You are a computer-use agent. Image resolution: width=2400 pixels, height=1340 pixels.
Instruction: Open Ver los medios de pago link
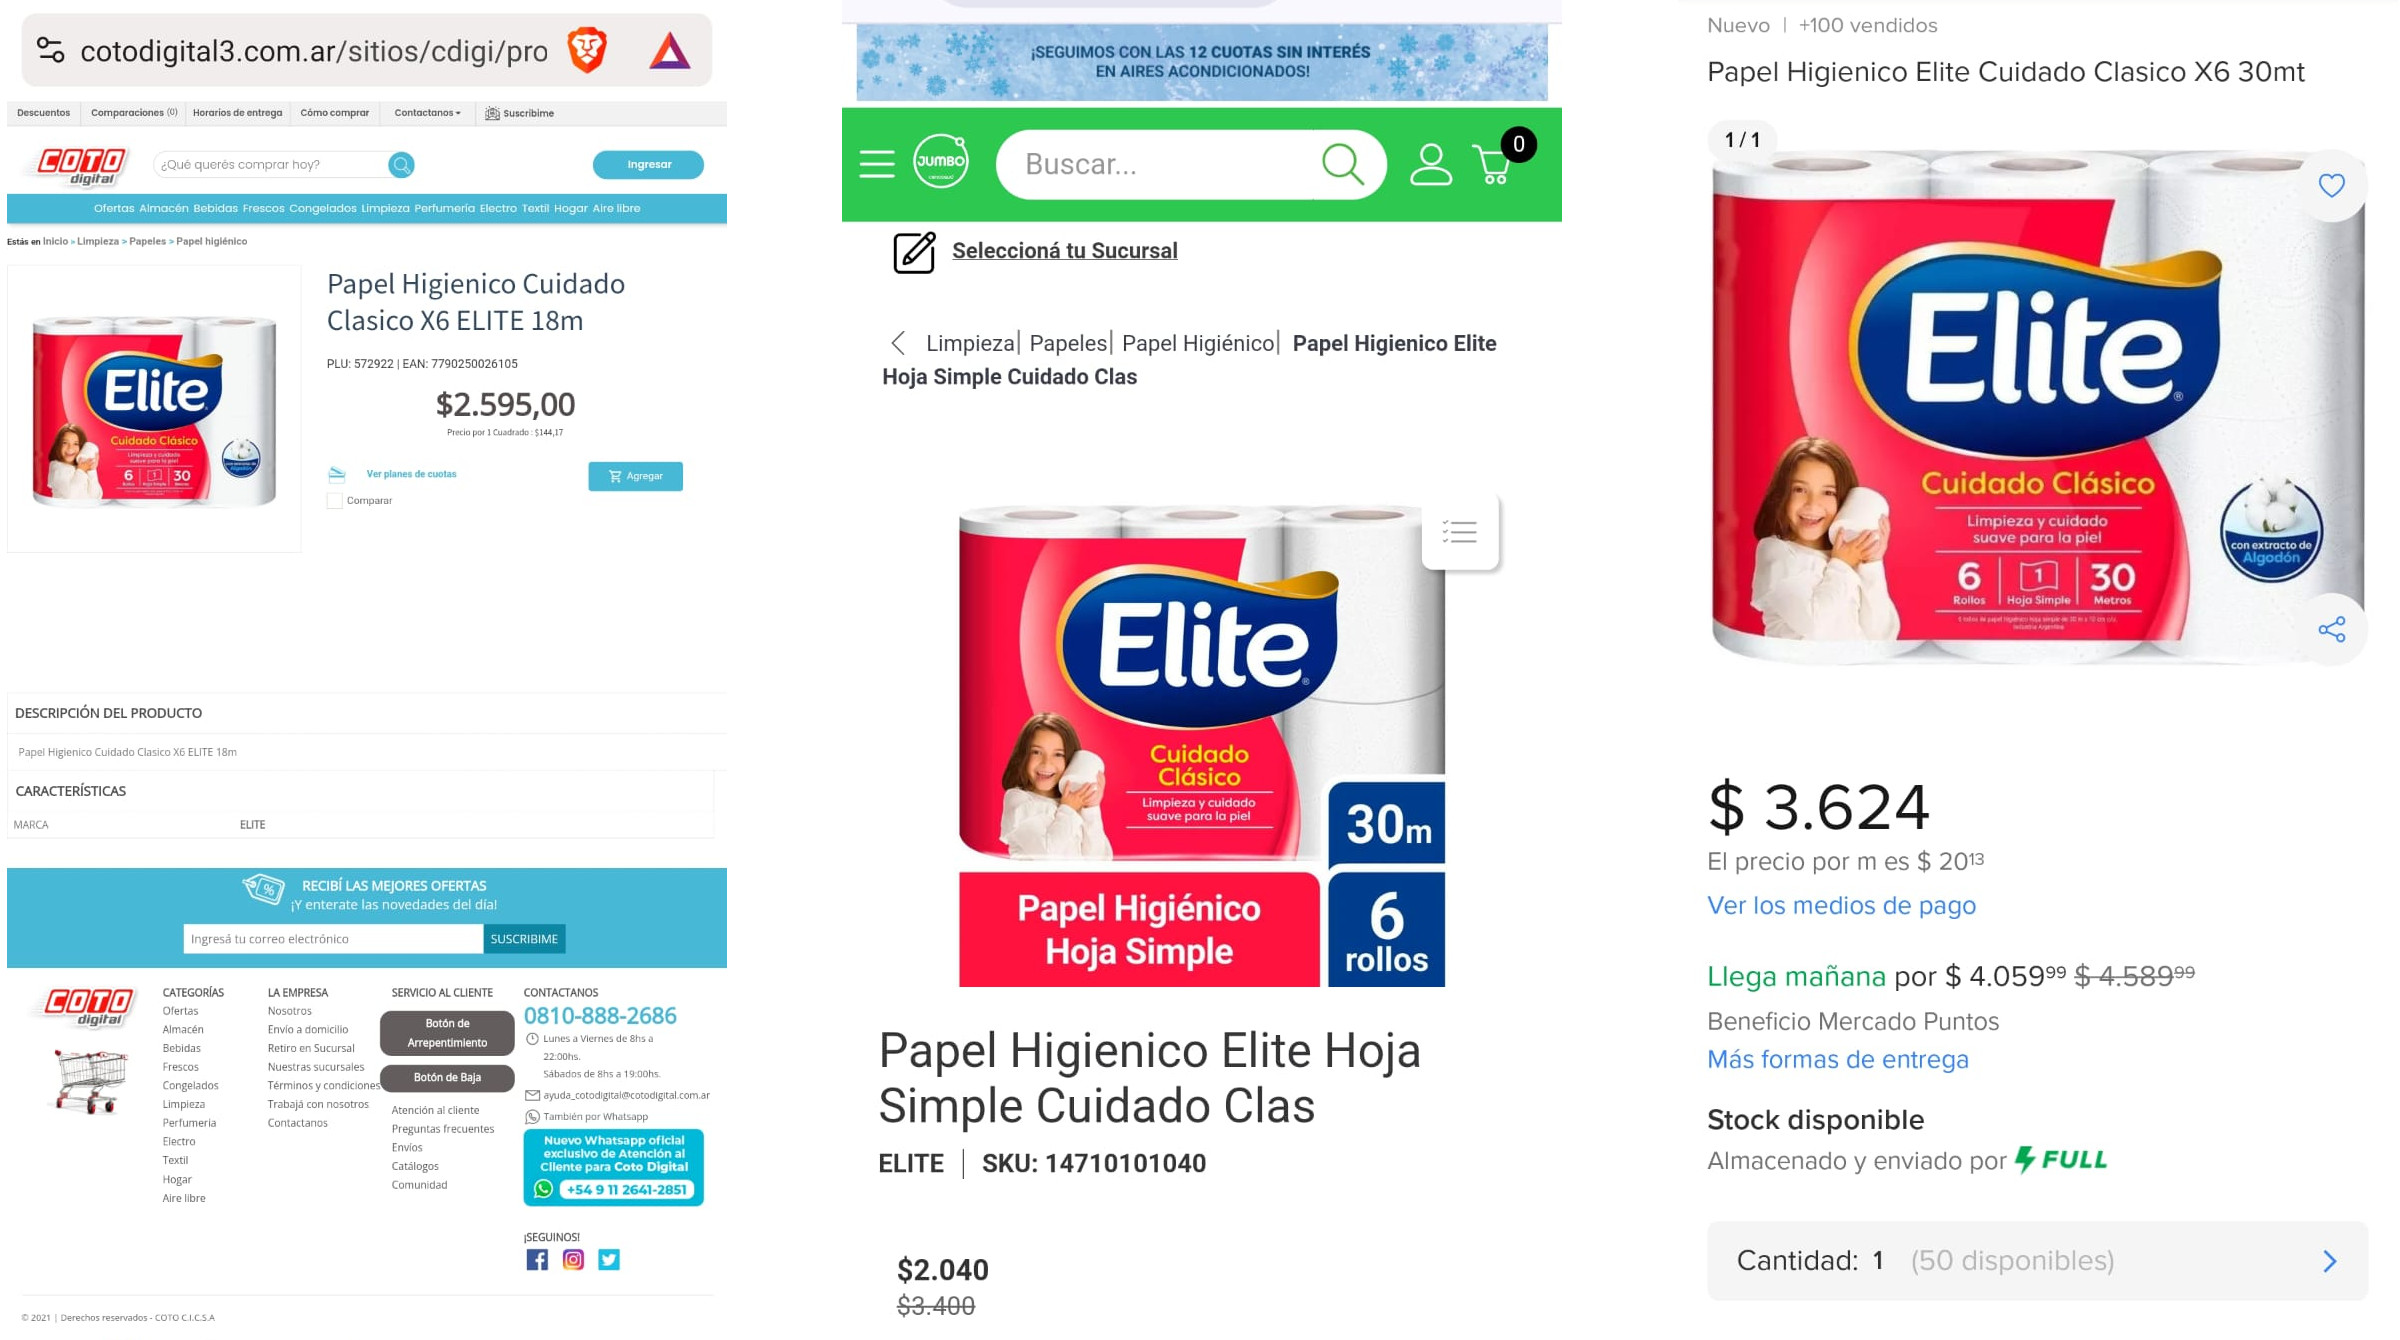pos(1841,905)
